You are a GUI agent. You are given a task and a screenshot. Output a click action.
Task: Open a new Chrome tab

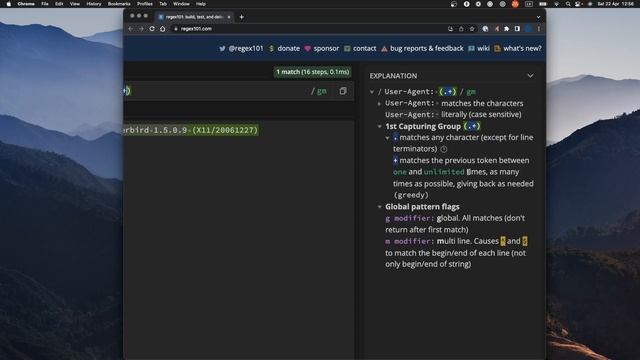click(242, 17)
